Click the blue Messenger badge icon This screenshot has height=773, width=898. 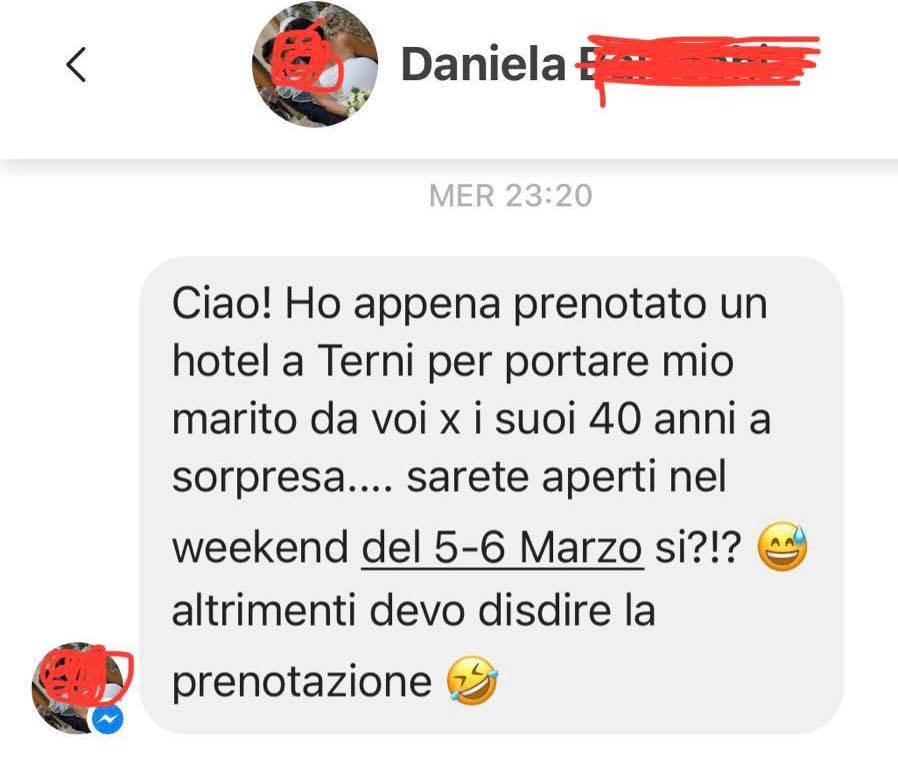click(x=108, y=720)
